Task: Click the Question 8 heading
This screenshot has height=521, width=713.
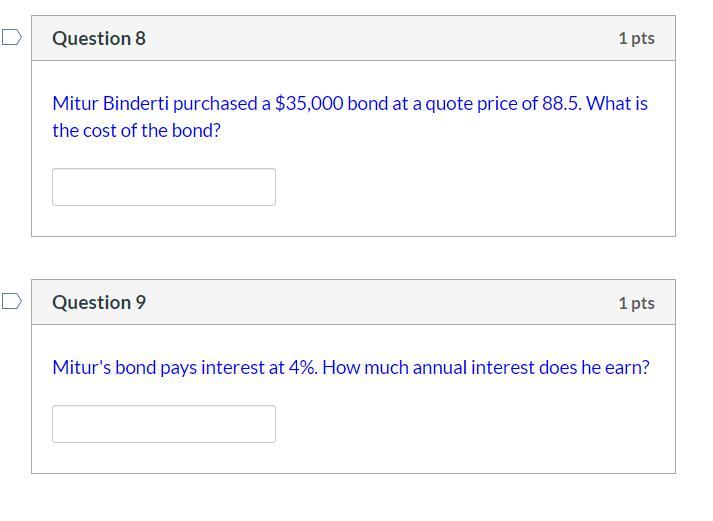Action: (99, 38)
